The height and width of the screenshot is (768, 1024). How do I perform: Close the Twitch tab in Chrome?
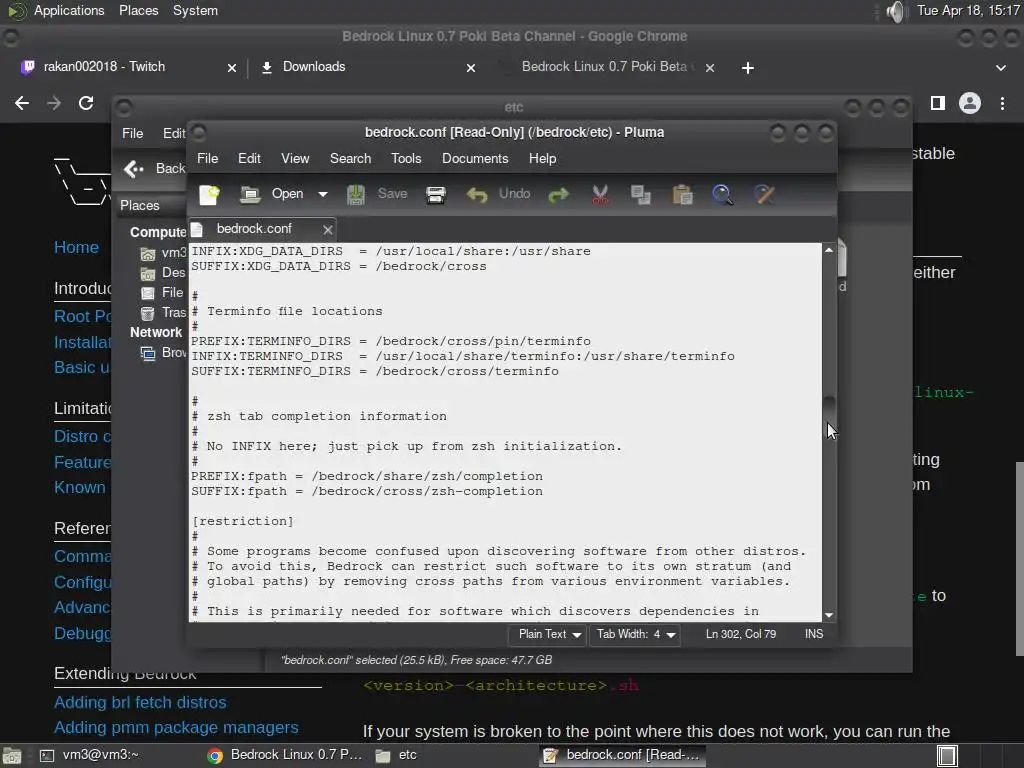(x=231, y=68)
